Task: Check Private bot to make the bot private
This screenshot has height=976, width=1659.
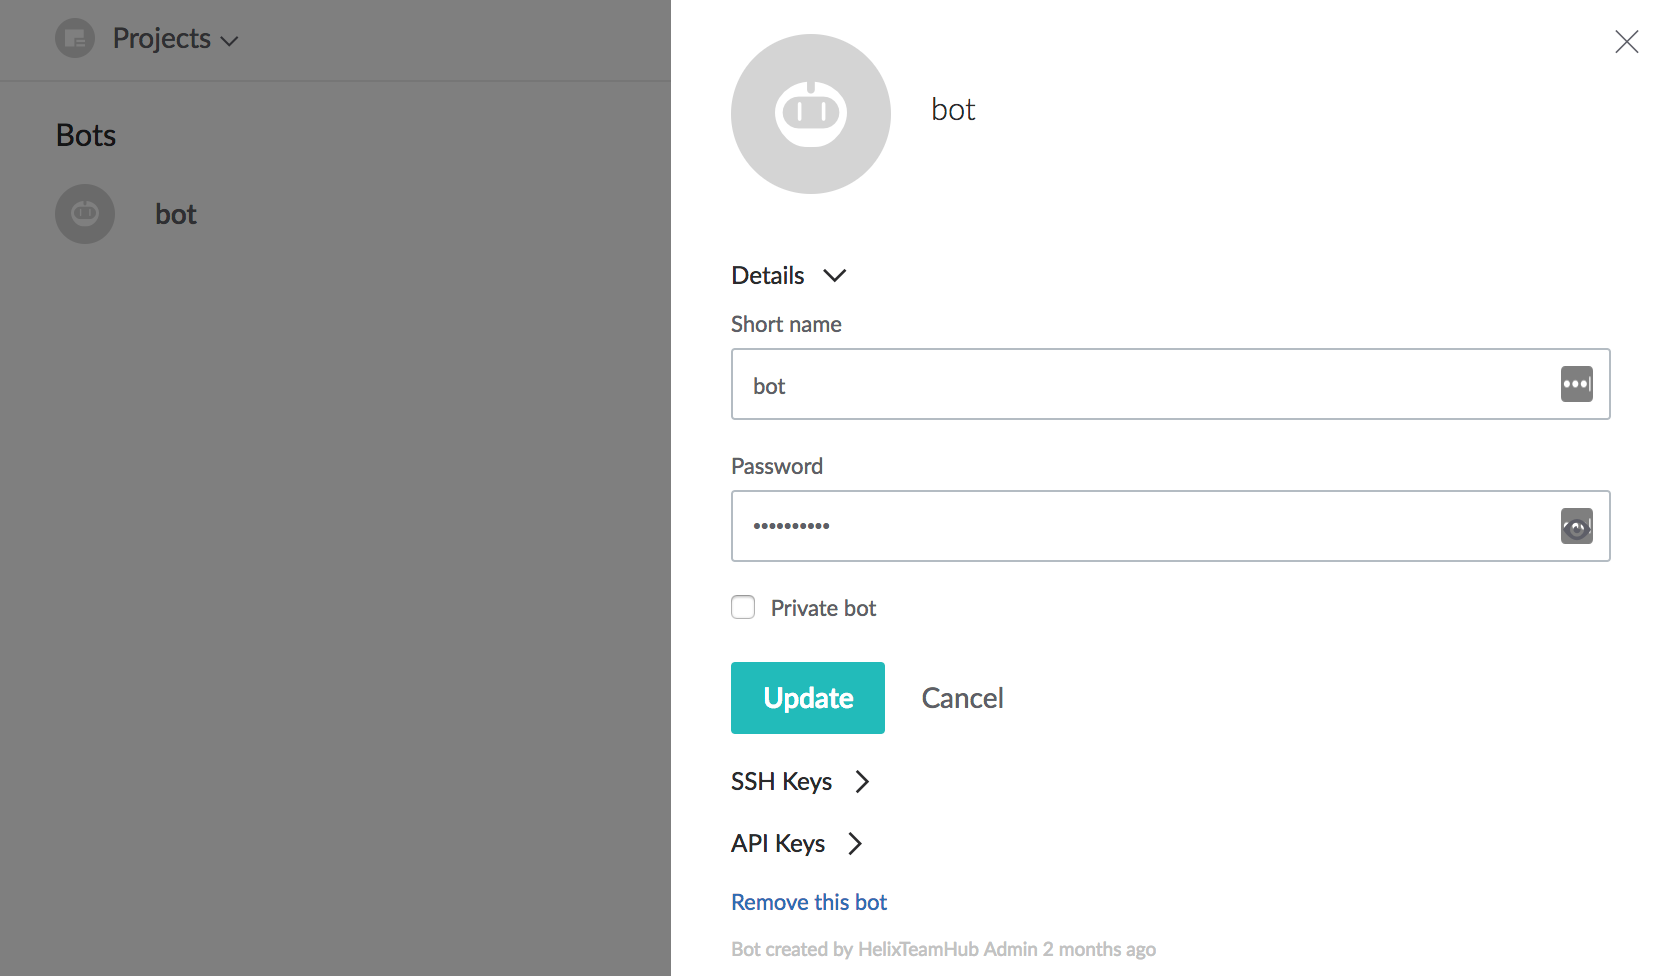Action: (743, 607)
